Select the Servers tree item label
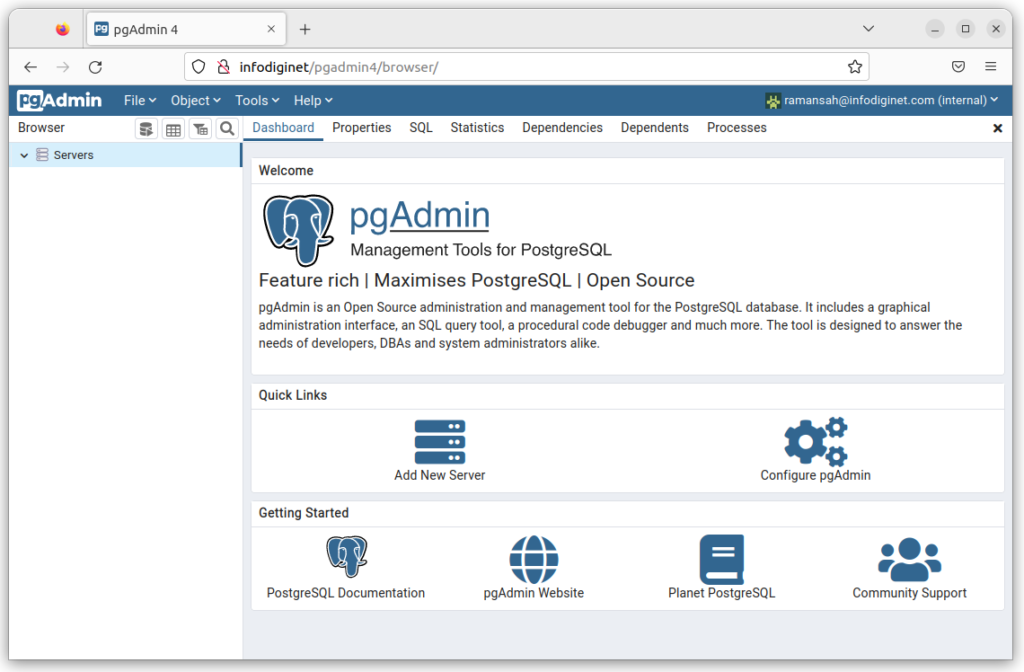 pyautogui.click(x=74, y=155)
